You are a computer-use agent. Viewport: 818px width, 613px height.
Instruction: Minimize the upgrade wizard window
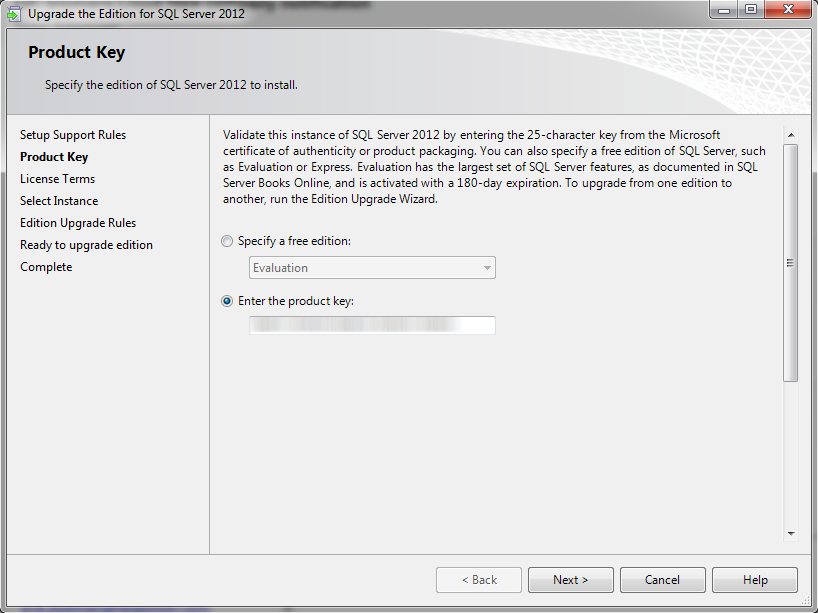pos(724,9)
